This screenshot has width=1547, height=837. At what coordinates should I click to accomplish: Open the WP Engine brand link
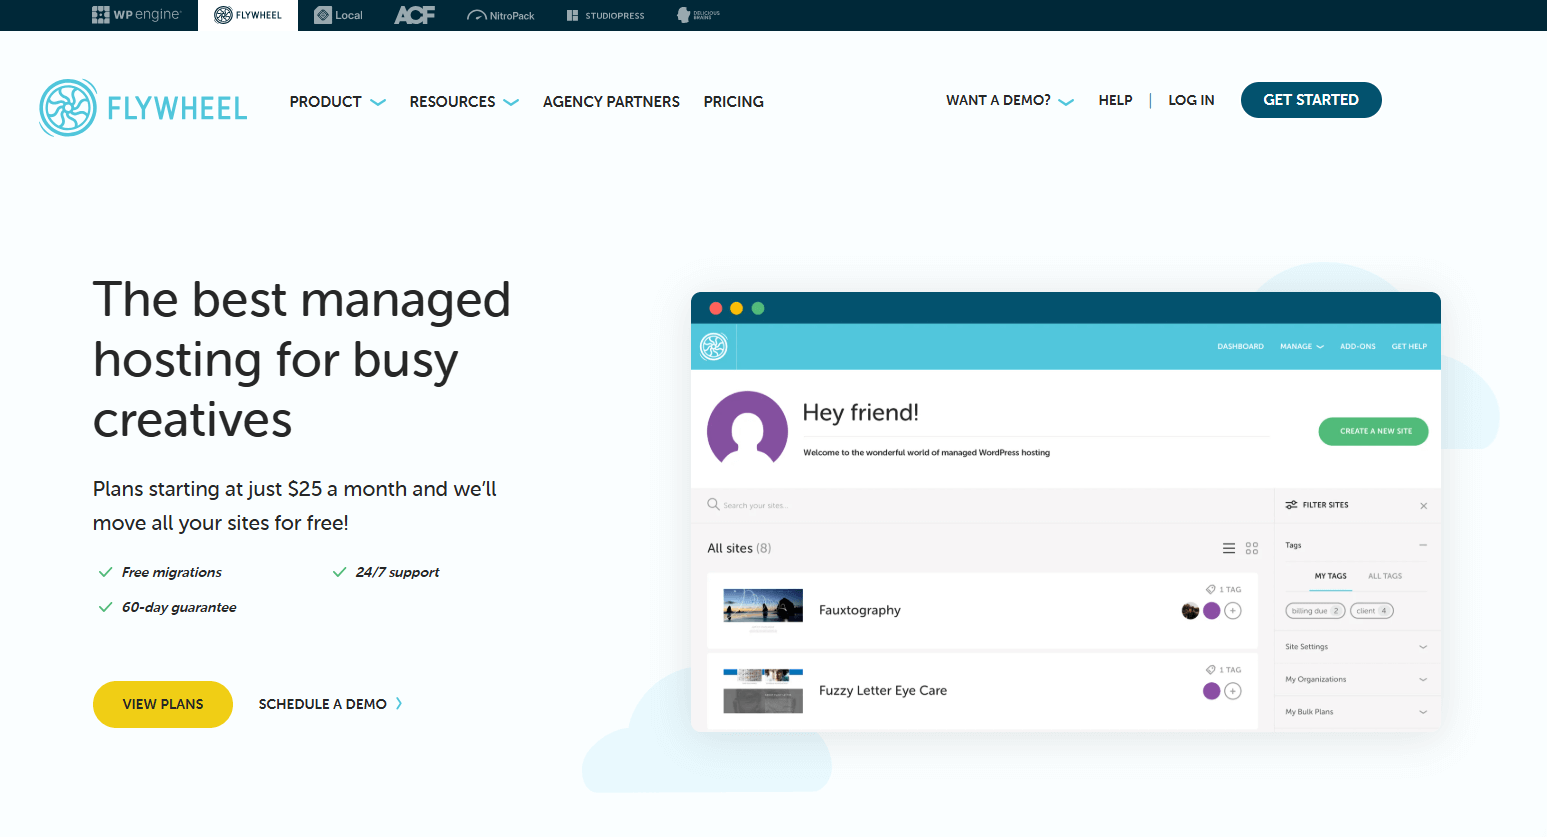[136, 15]
